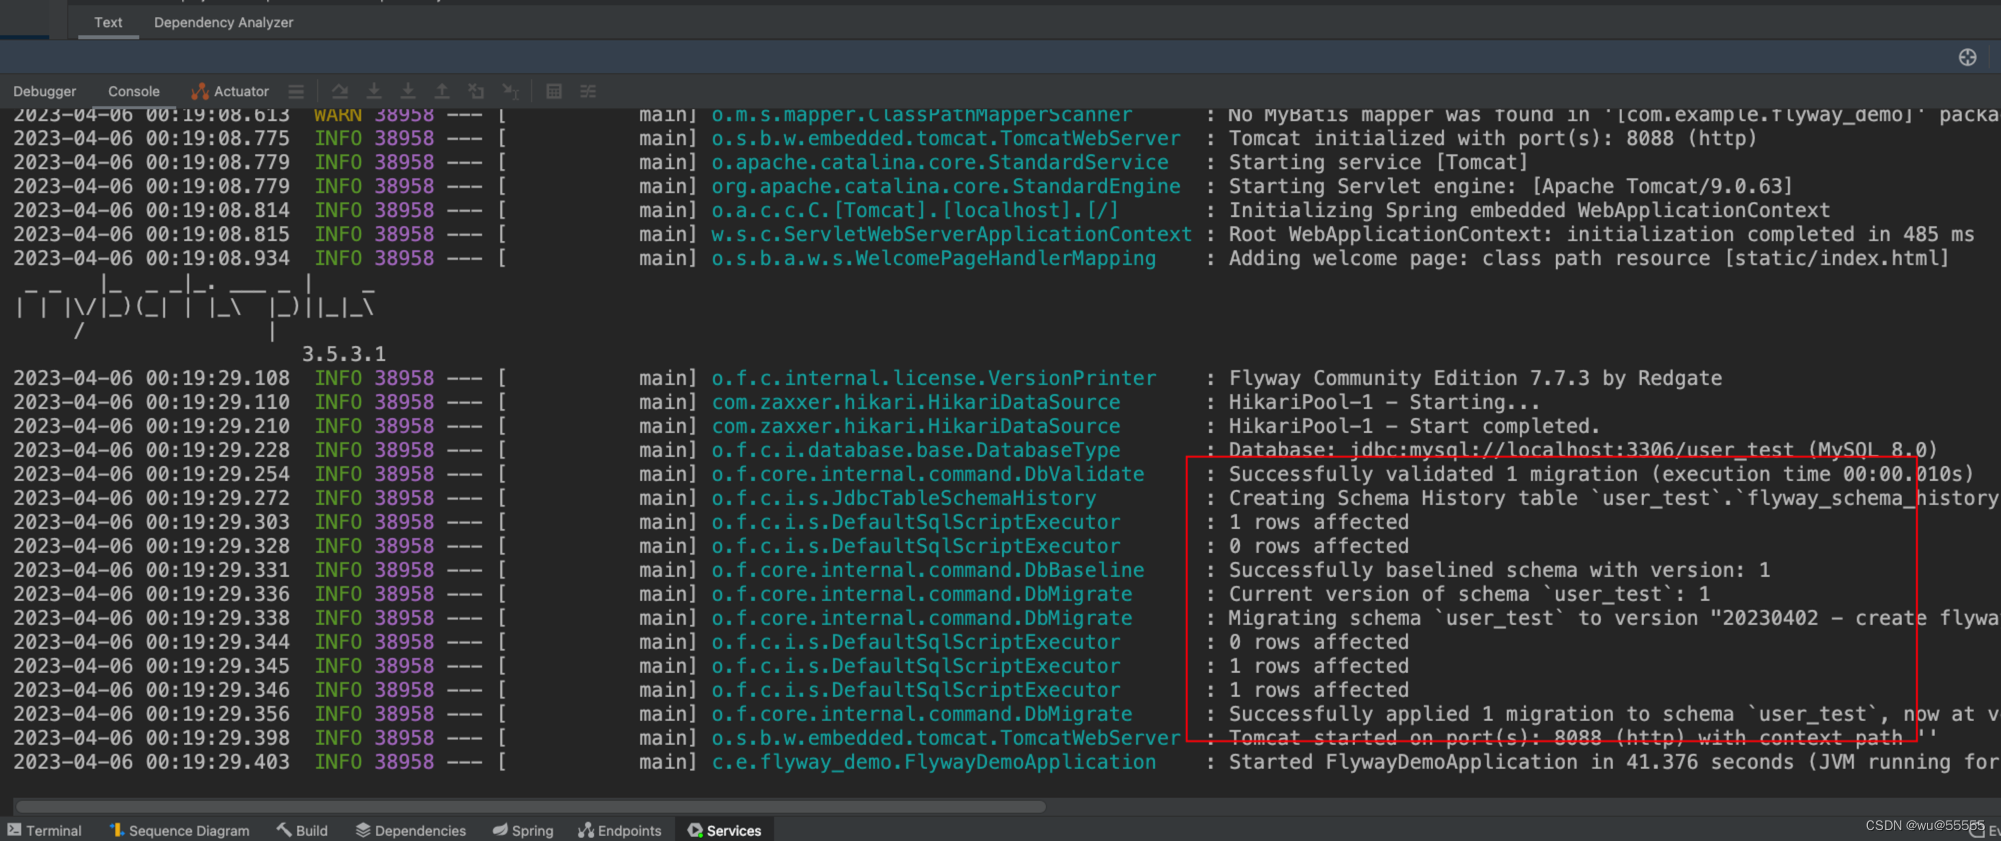Click the o.f.c.i.s.JdbcTableSchemaHistory logger name
This screenshot has height=841, width=2001.
(904, 498)
